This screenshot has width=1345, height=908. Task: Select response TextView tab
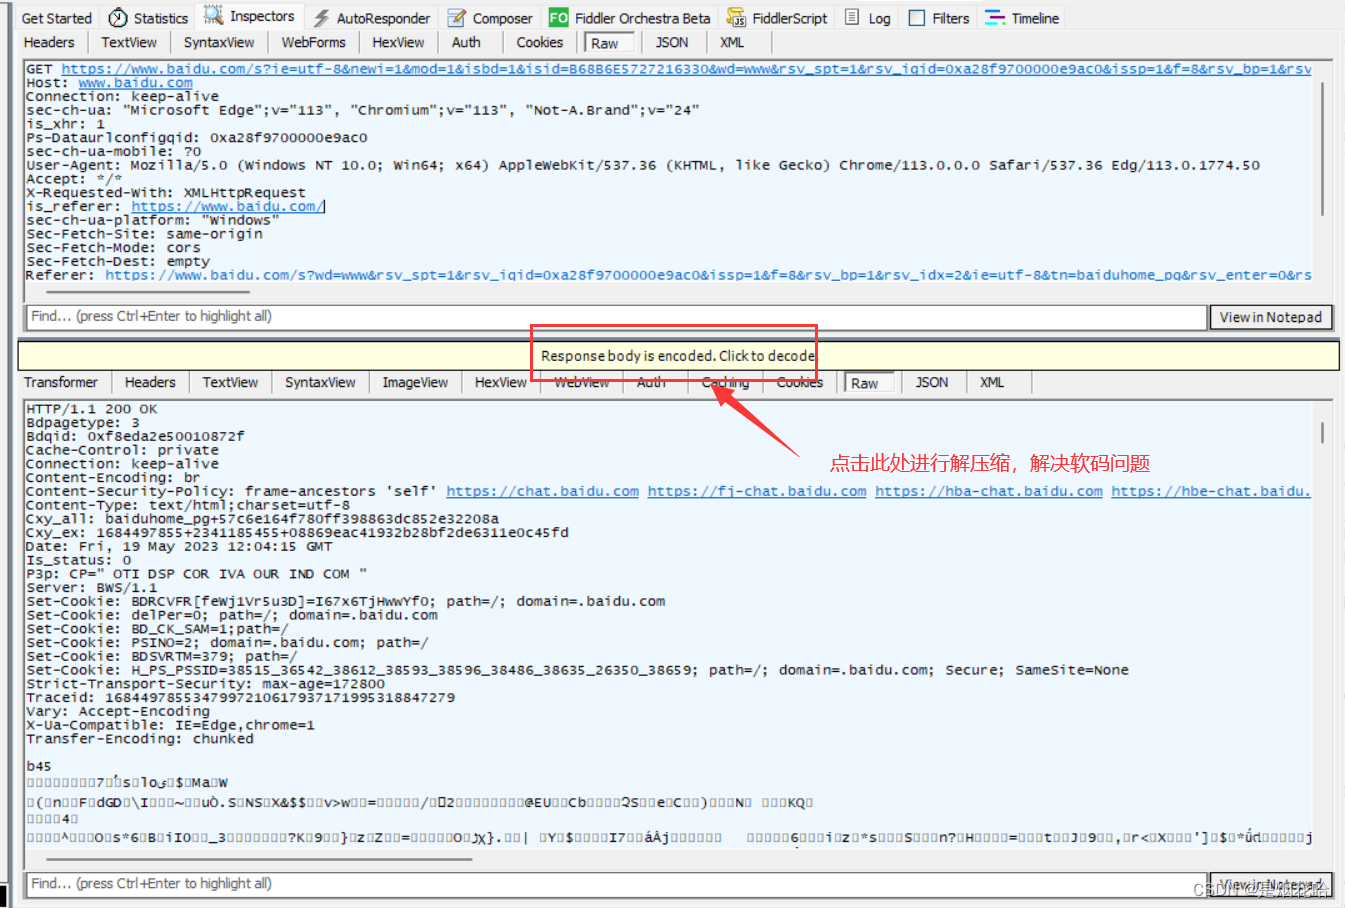(230, 382)
